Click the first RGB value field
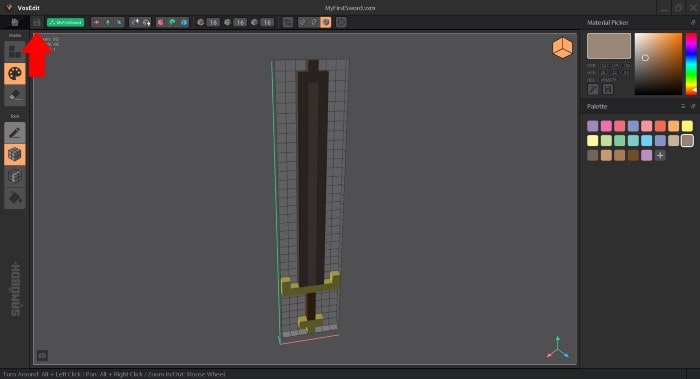Screen dimensions: 700x379 pos(604,66)
